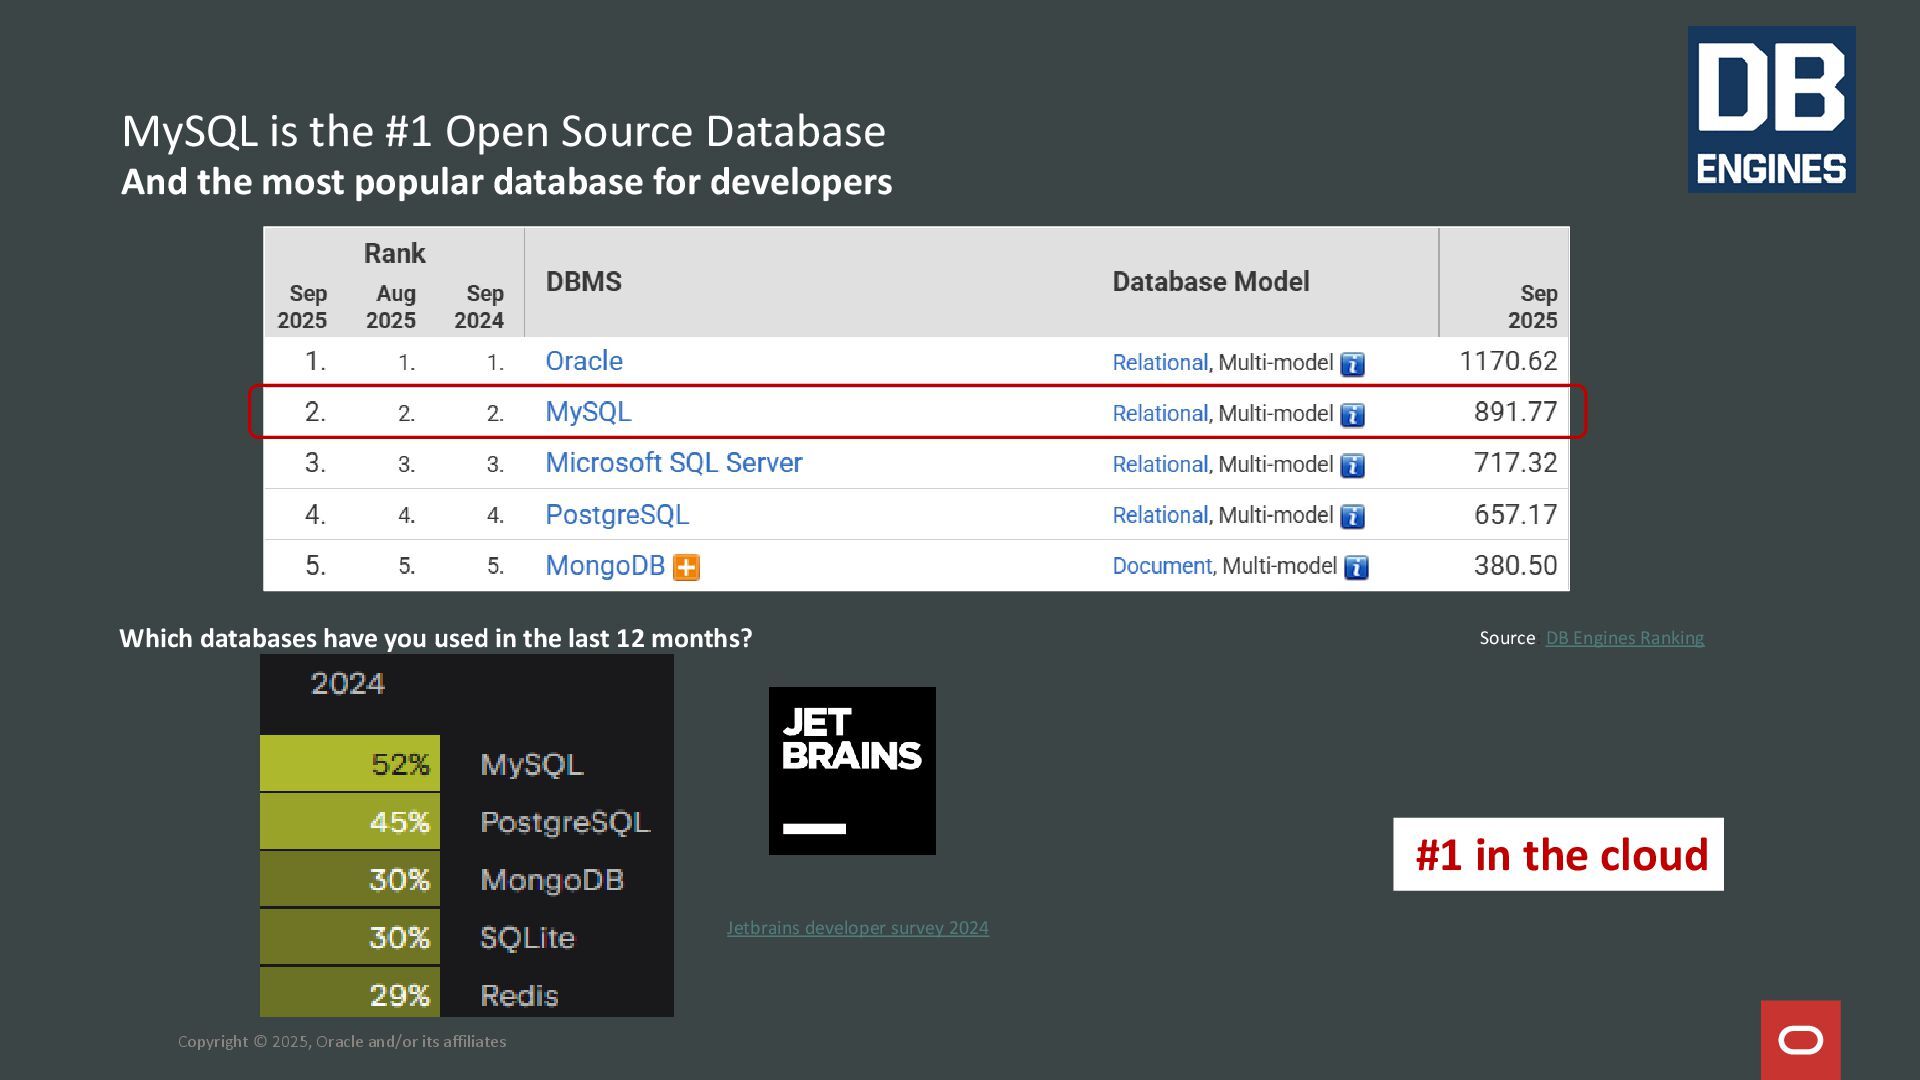
Task: Click the info icon in Oracle row
Action: click(x=1352, y=364)
